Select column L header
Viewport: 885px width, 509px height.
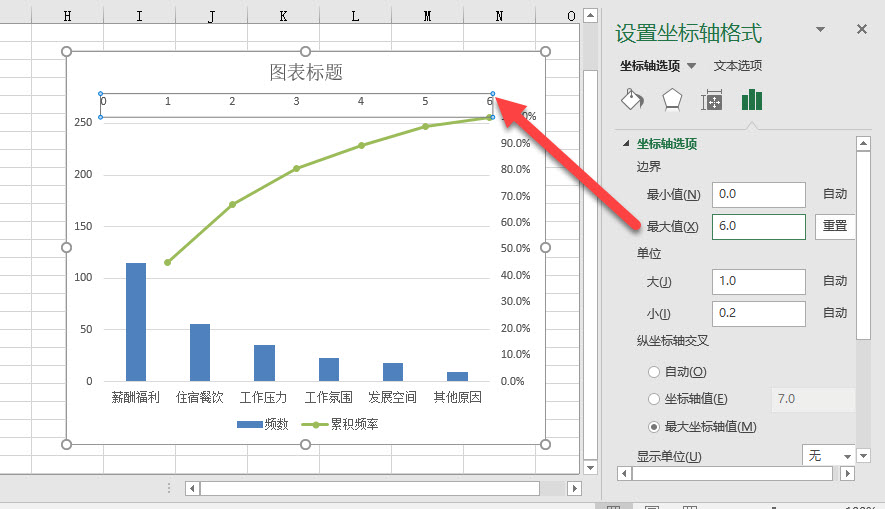pos(355,16)
